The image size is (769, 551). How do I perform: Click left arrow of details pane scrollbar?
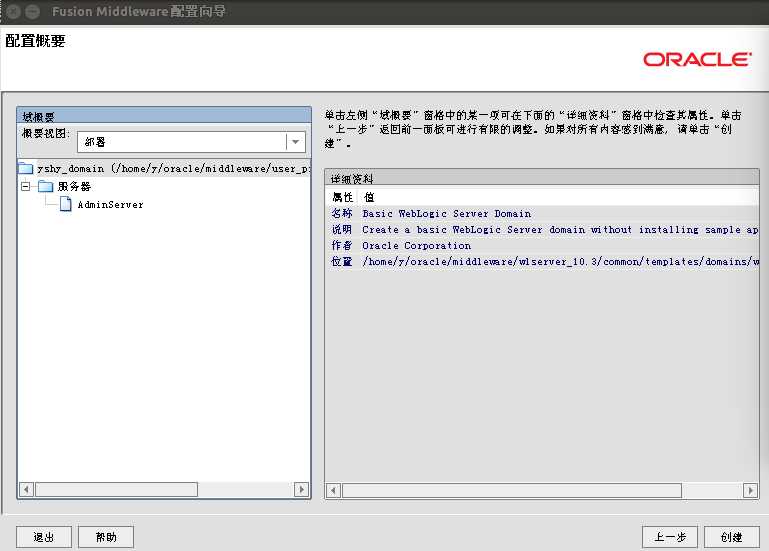tap(333, 490)
